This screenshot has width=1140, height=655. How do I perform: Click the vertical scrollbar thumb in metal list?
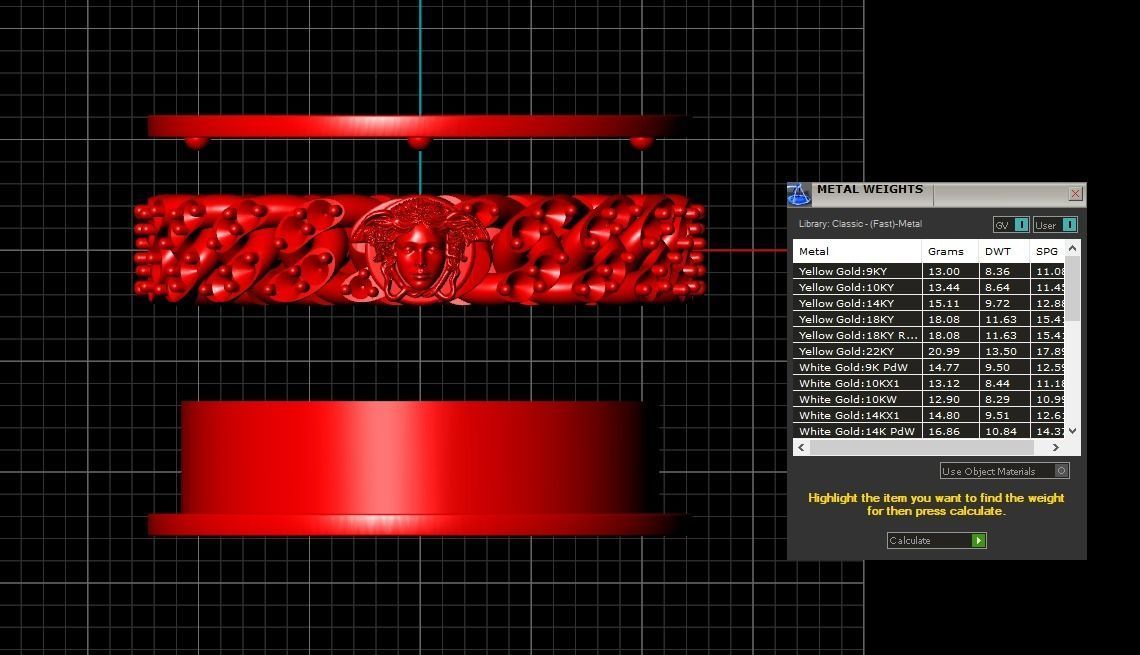click(1072, 289)
